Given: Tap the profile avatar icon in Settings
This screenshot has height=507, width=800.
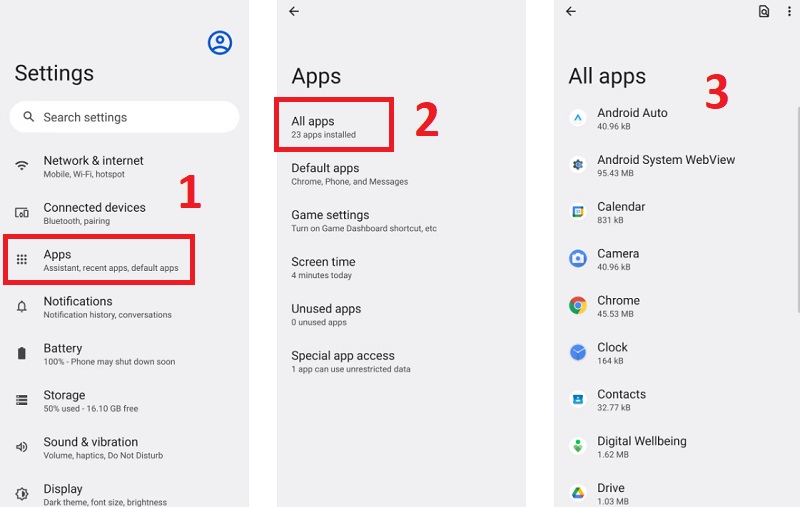Looking at the screenshot, I should point(219,42).
